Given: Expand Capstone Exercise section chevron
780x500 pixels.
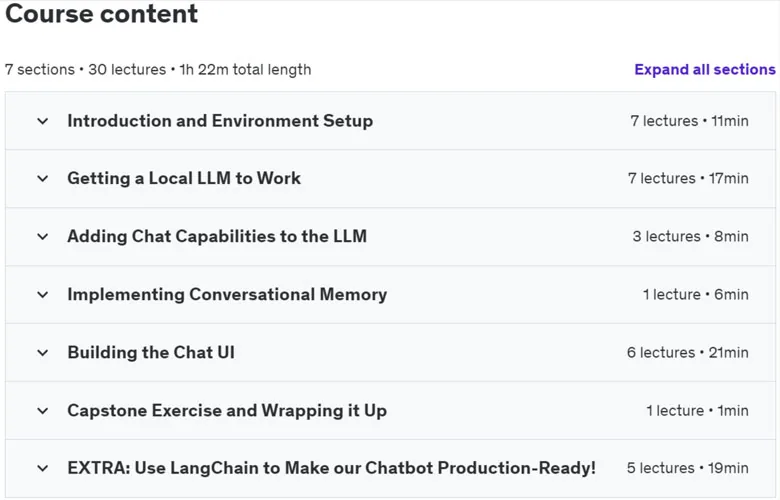Looking at the screenshot, I should click(x=43, y=411).
